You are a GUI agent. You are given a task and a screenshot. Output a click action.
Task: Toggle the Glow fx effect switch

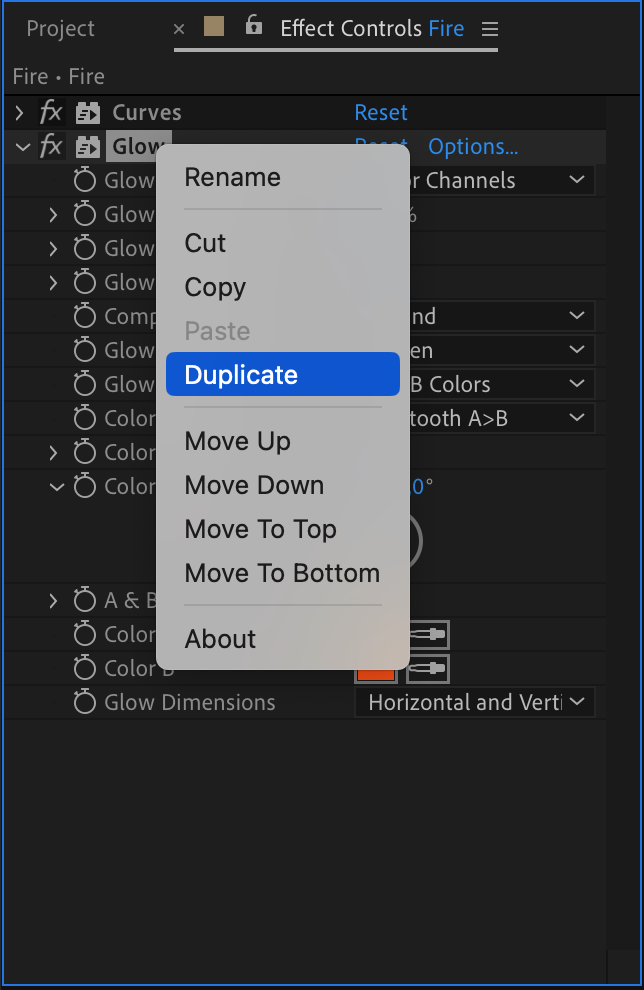coord(51,147)
